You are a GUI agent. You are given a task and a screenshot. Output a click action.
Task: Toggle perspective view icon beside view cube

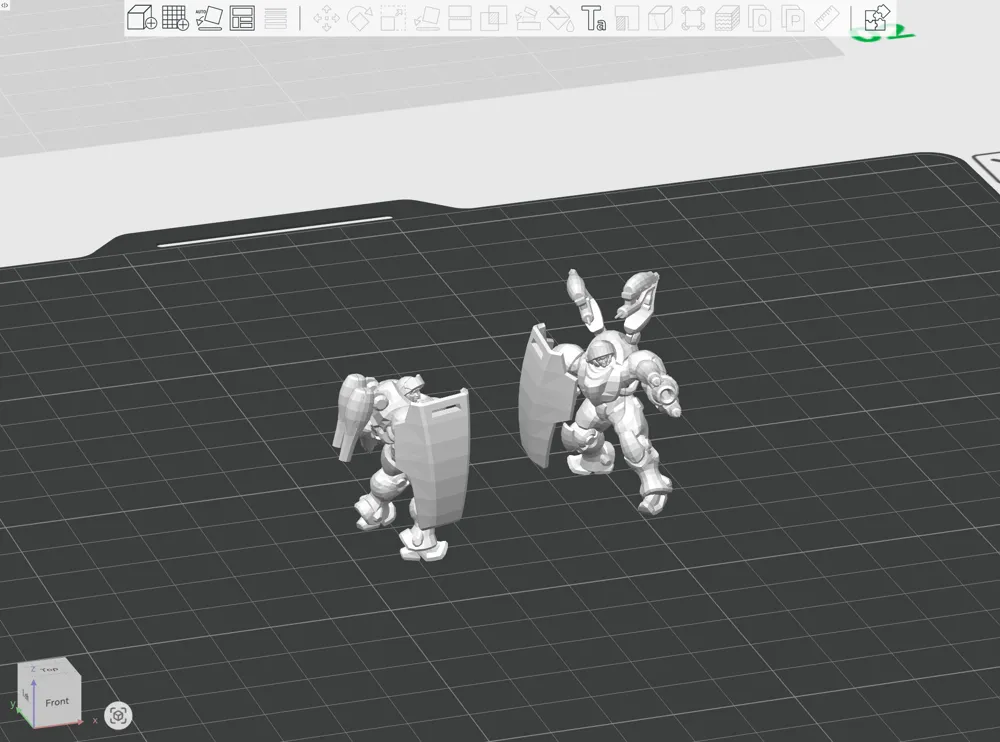pos(118,715)
